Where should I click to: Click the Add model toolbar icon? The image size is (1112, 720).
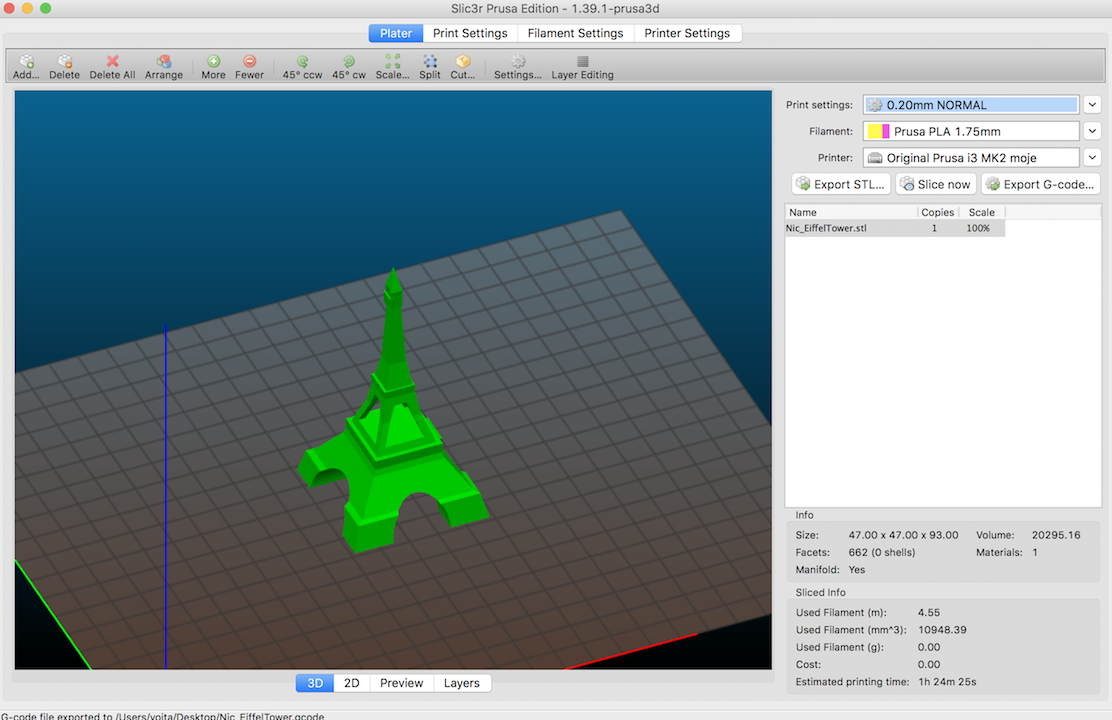point(27,62)
